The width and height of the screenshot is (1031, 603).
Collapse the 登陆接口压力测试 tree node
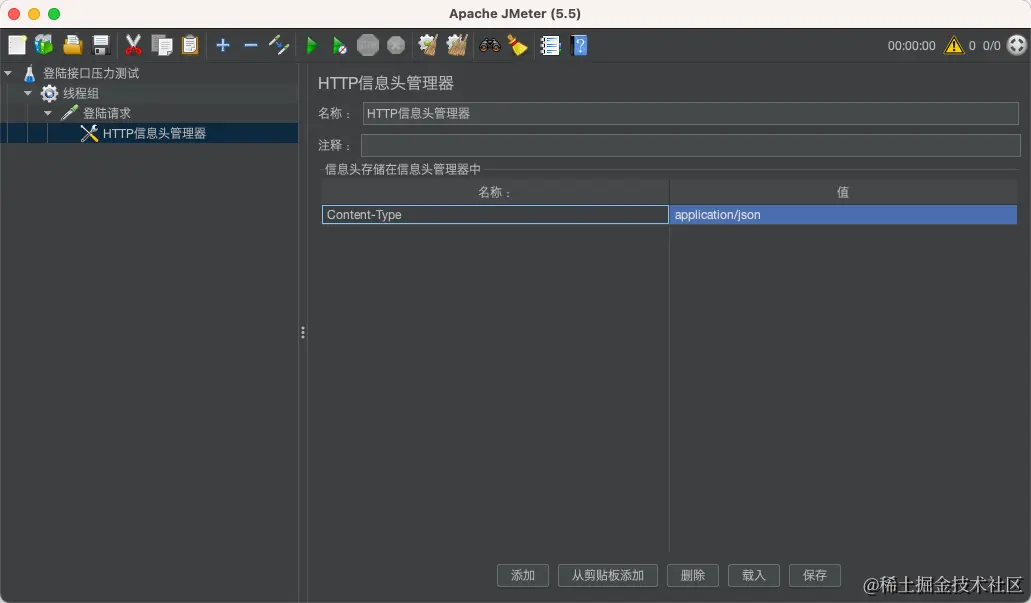9,73
